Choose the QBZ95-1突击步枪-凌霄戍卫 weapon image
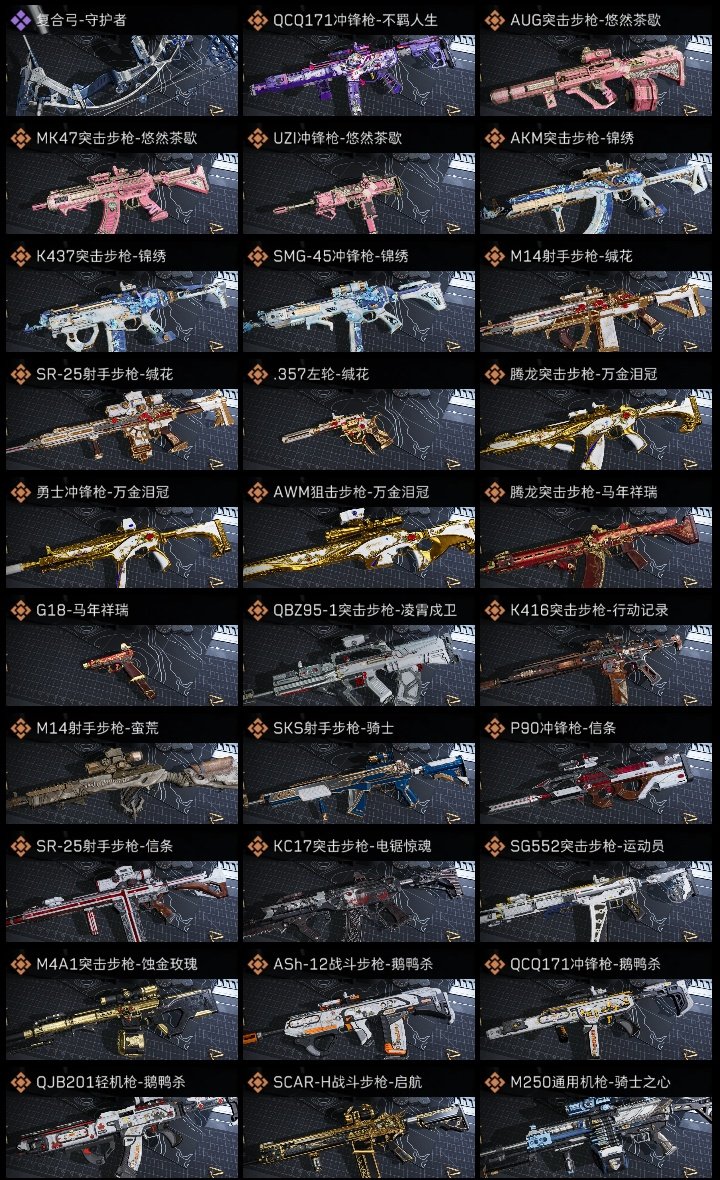This screenshot has width=720, height=1180. click(359, 665)
